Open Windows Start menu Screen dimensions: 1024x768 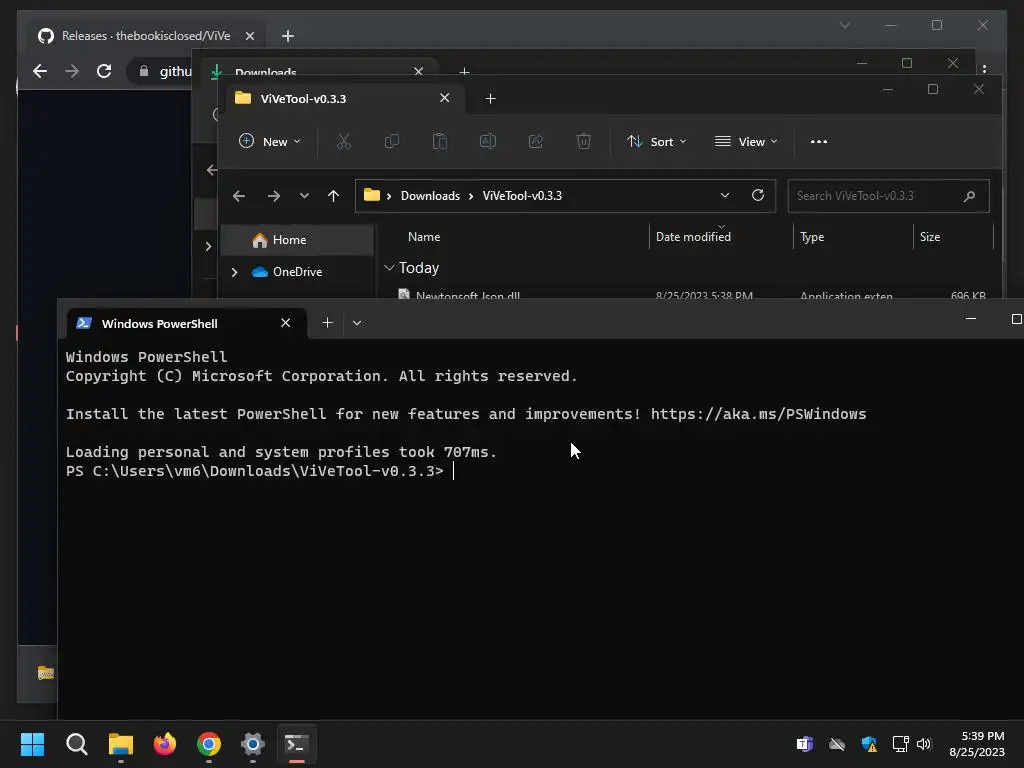click(32, 744)
